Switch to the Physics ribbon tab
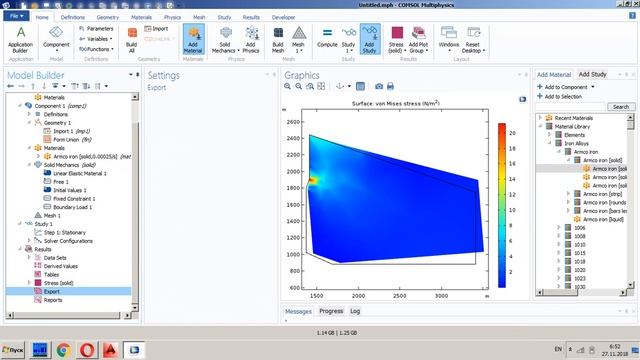This screenshot has width=640, height=360. pos(172,17)
